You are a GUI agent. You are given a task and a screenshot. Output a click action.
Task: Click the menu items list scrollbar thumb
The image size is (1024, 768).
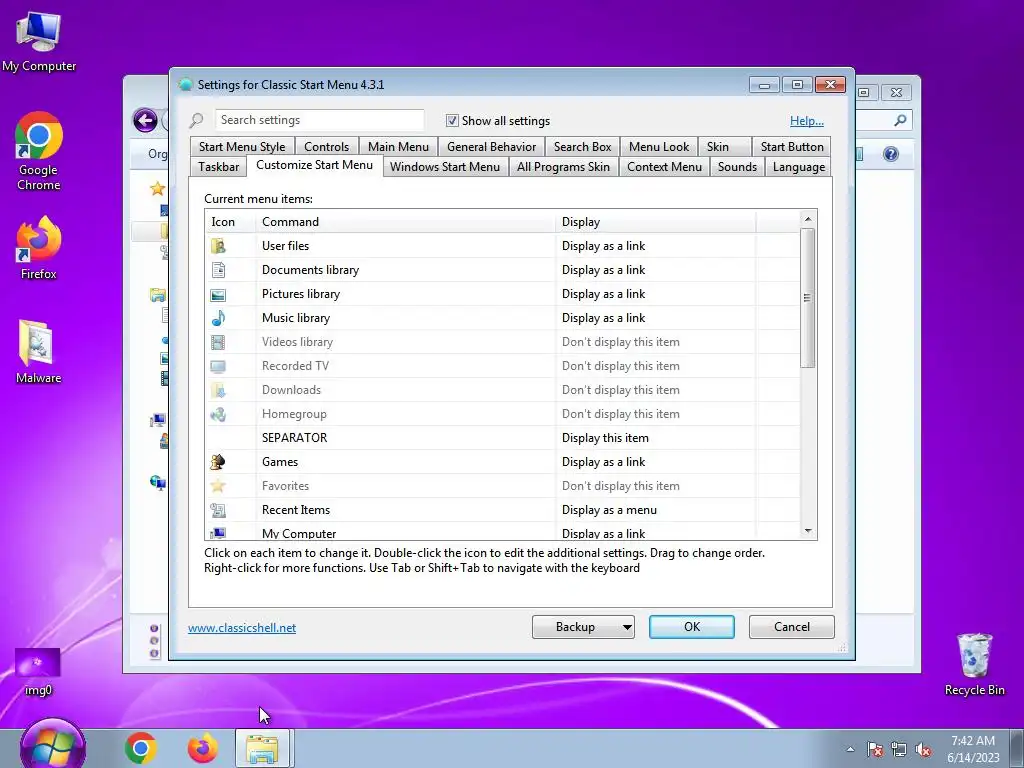click(x=808, y=298)
